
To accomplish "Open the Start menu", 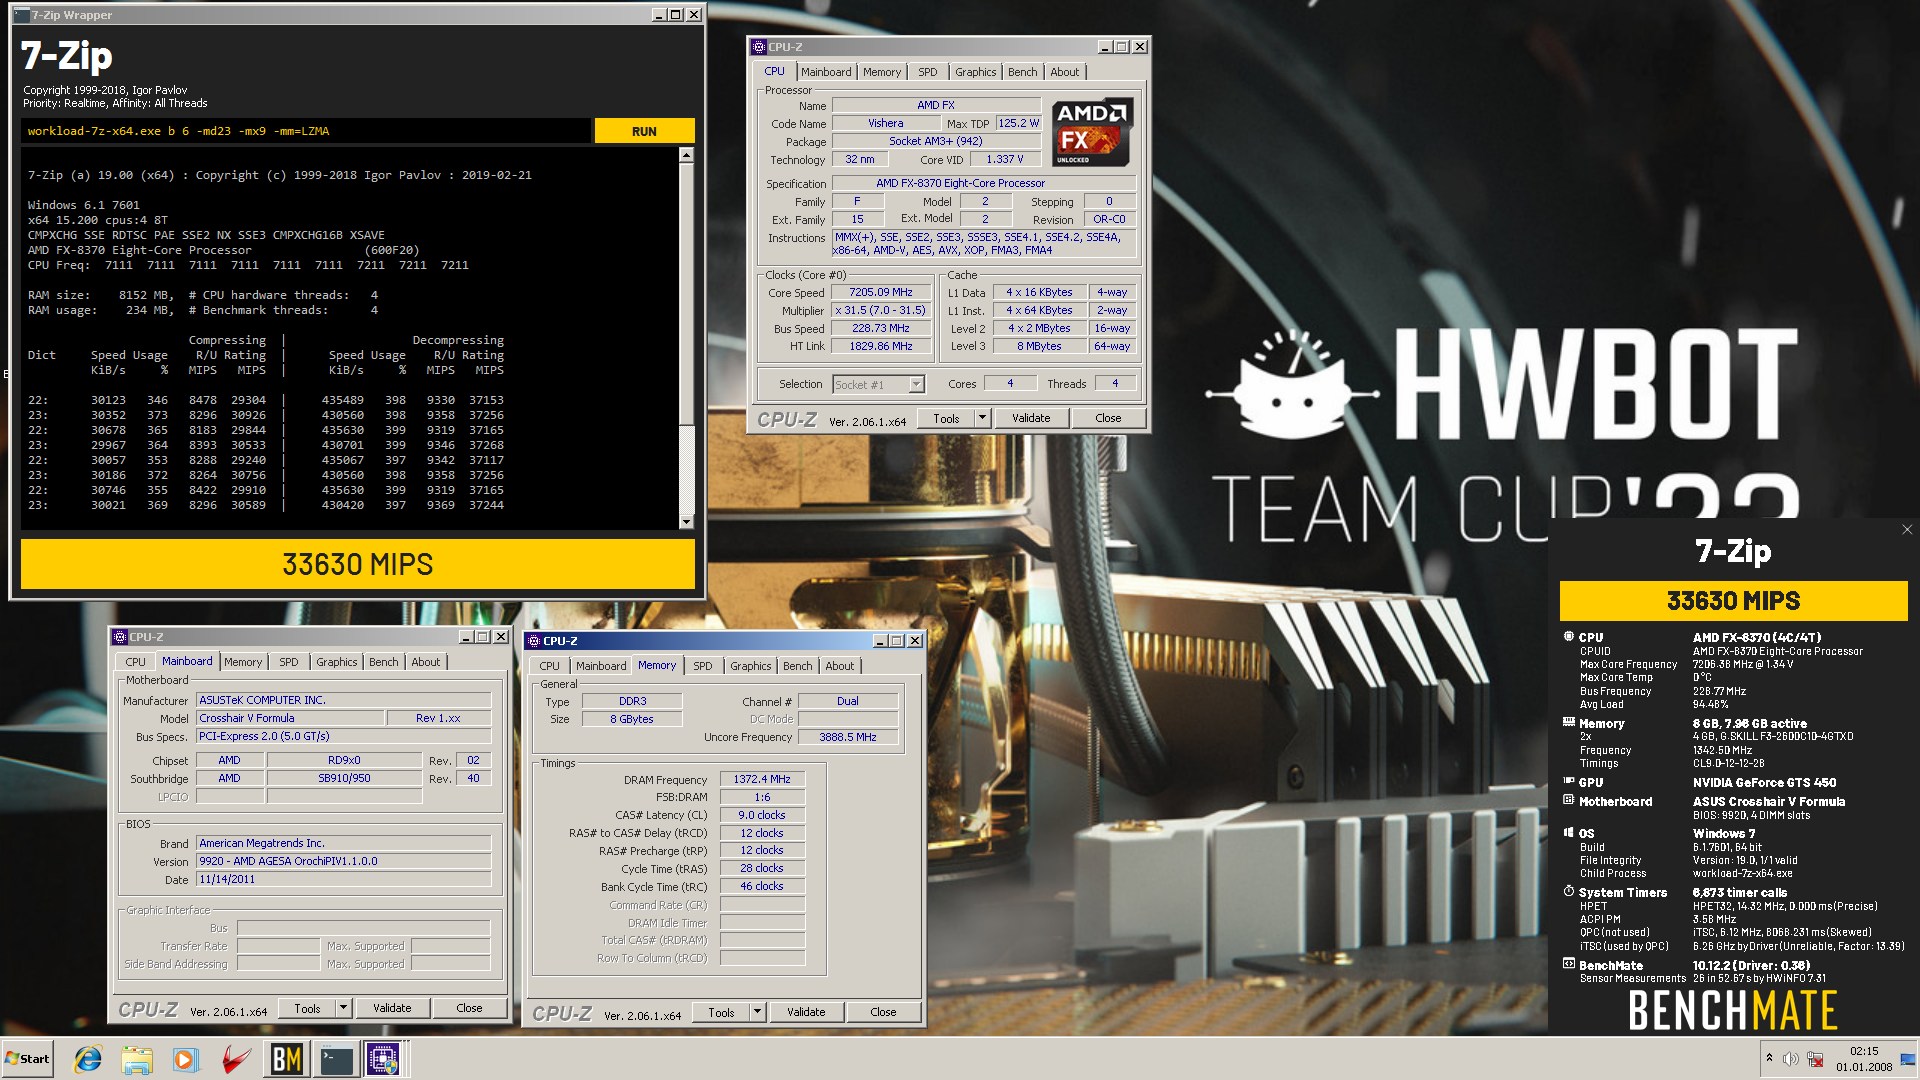I will [28, 1059].
